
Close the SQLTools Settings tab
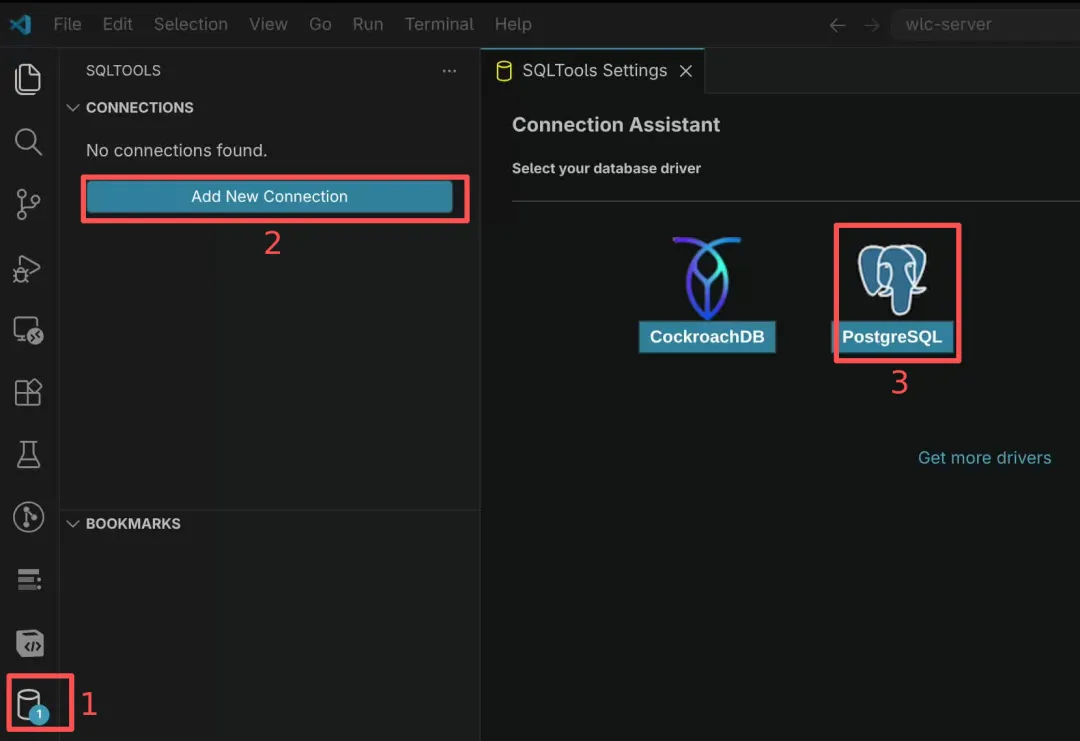[x=685, y=71]
